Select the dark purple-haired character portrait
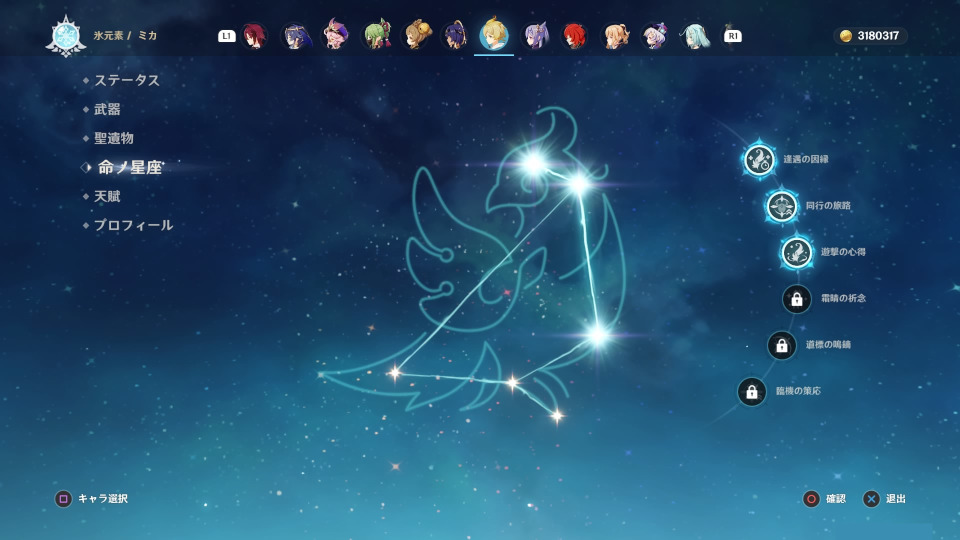The width and height of the screenshot is (960, 540). (456, 36)
